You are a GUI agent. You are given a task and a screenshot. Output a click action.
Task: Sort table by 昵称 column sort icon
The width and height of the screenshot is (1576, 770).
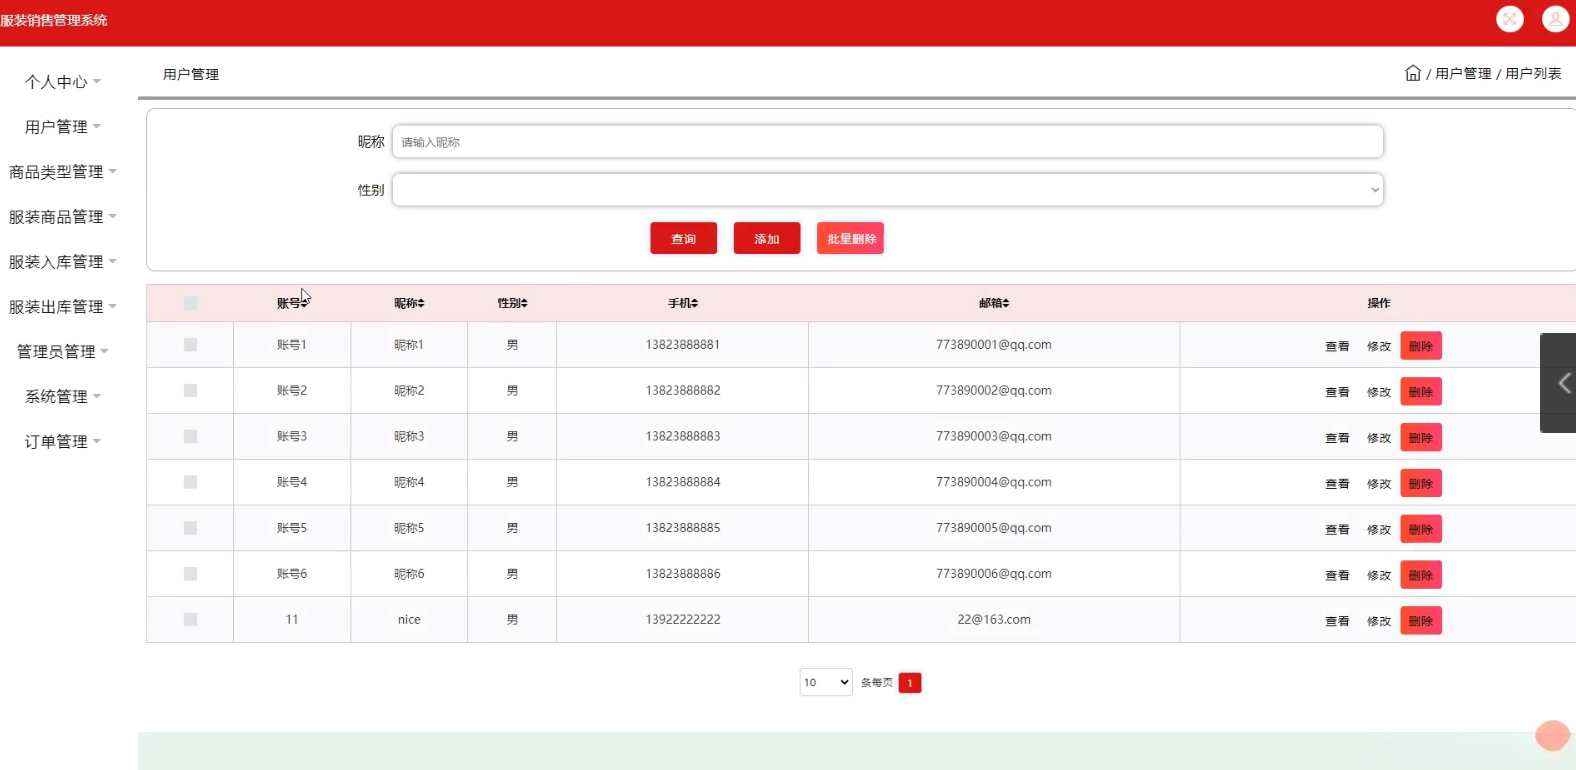421,303
